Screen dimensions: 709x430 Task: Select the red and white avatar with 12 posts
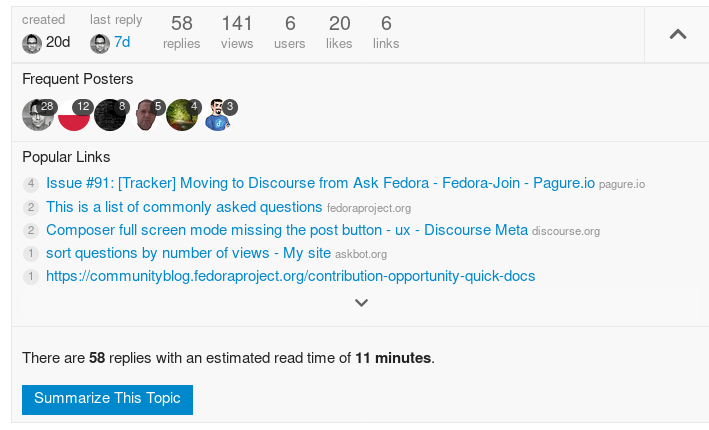click(x=74, y=116)
